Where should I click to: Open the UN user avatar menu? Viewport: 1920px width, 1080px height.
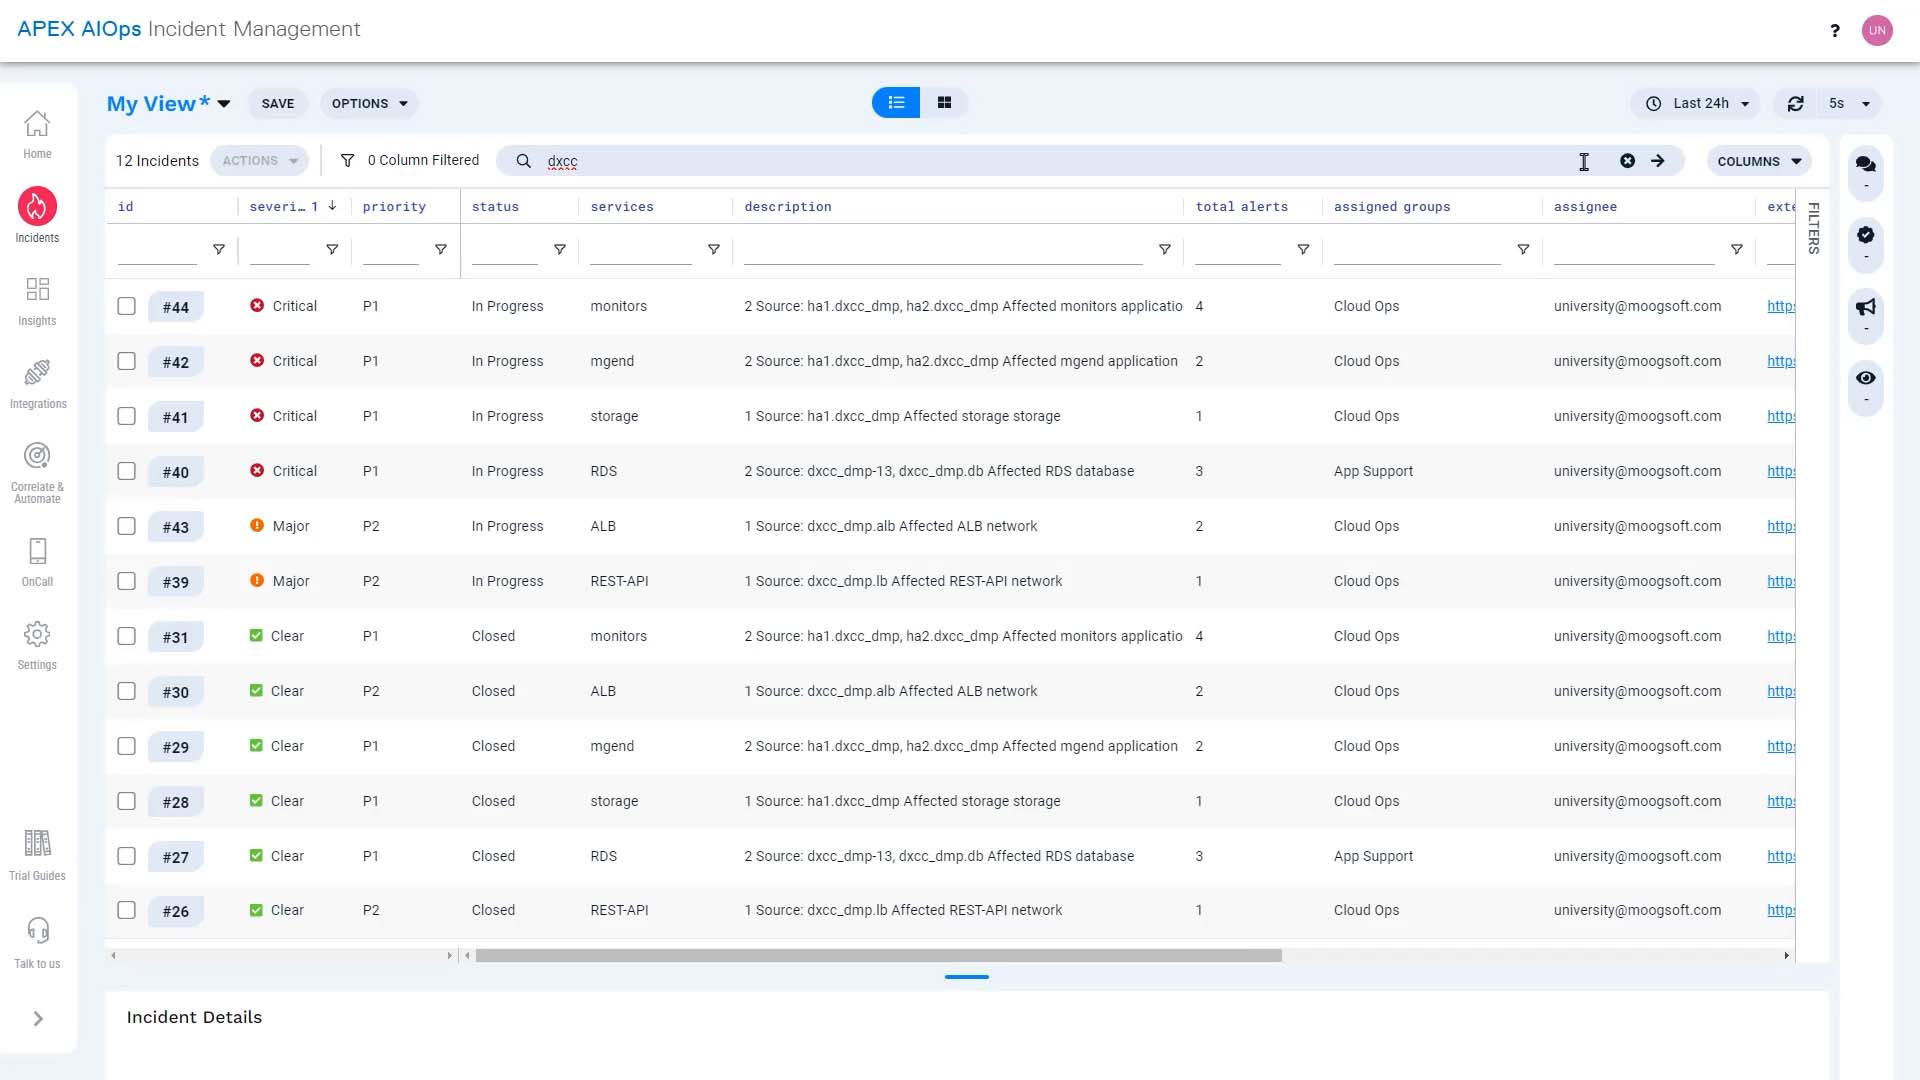point(1877,30)
